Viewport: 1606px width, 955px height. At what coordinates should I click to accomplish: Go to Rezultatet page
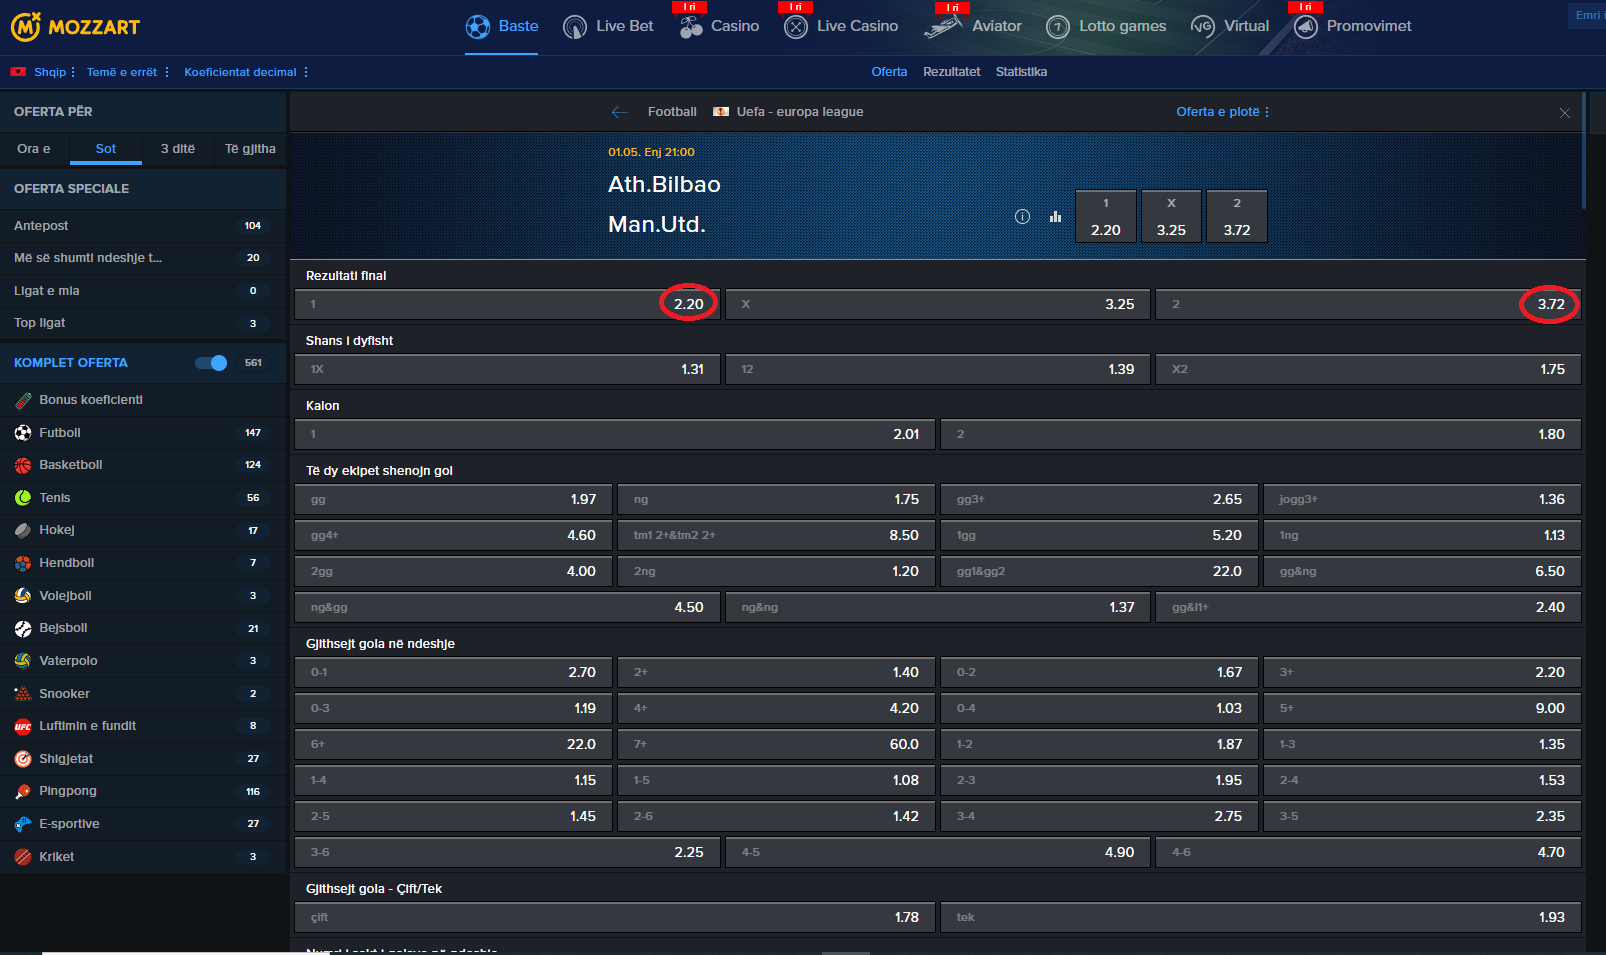[951, 72]
